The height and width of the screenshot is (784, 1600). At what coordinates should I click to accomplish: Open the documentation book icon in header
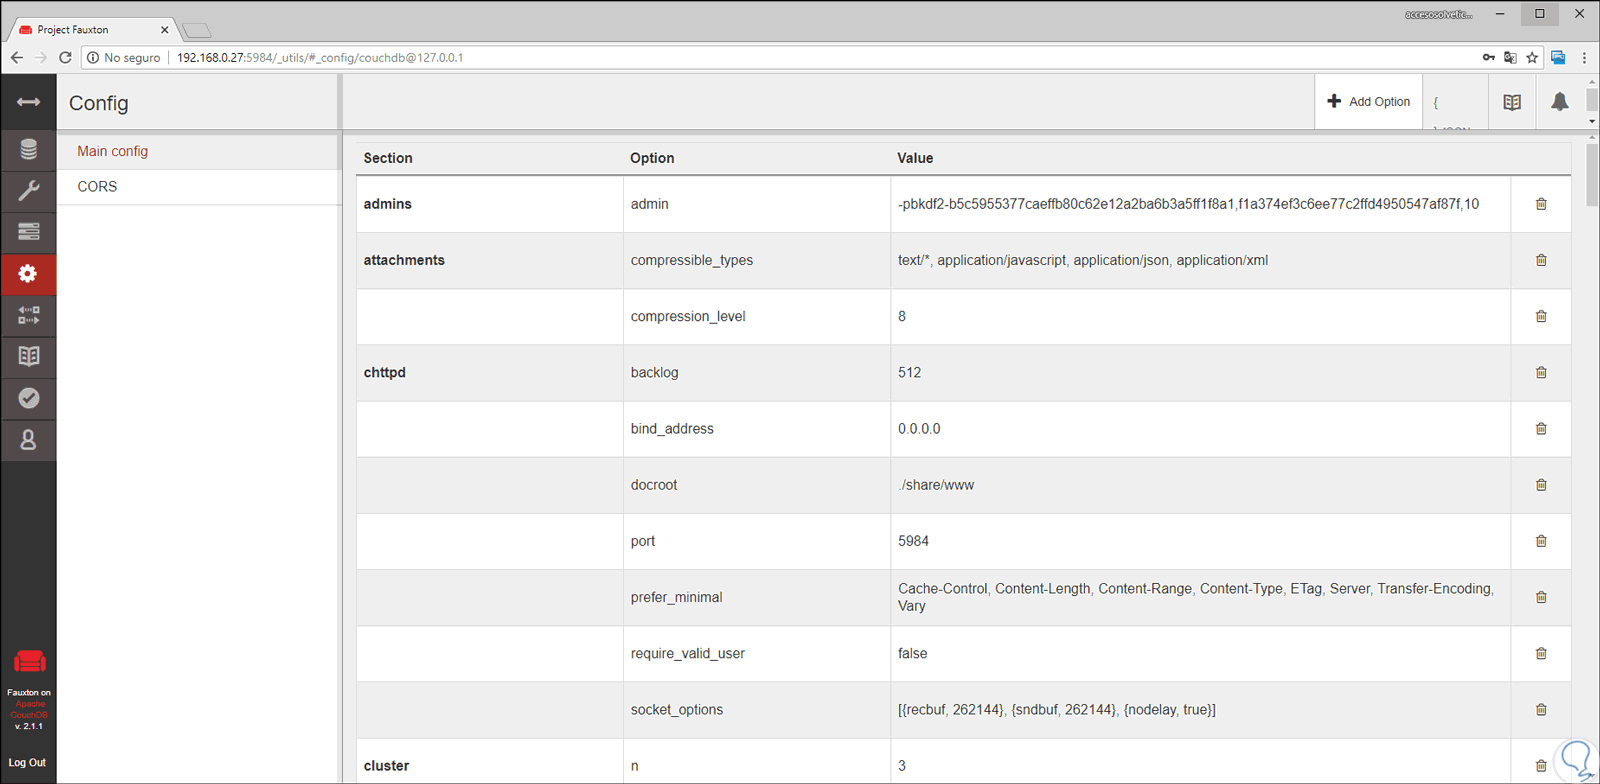coord(1512,102)
